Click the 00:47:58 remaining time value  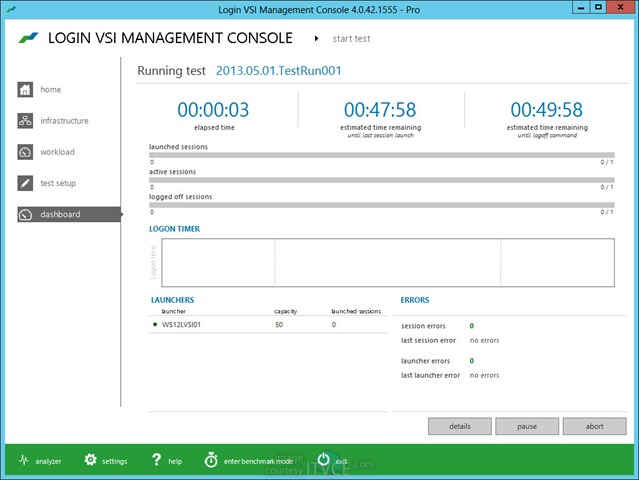(380, 110)
